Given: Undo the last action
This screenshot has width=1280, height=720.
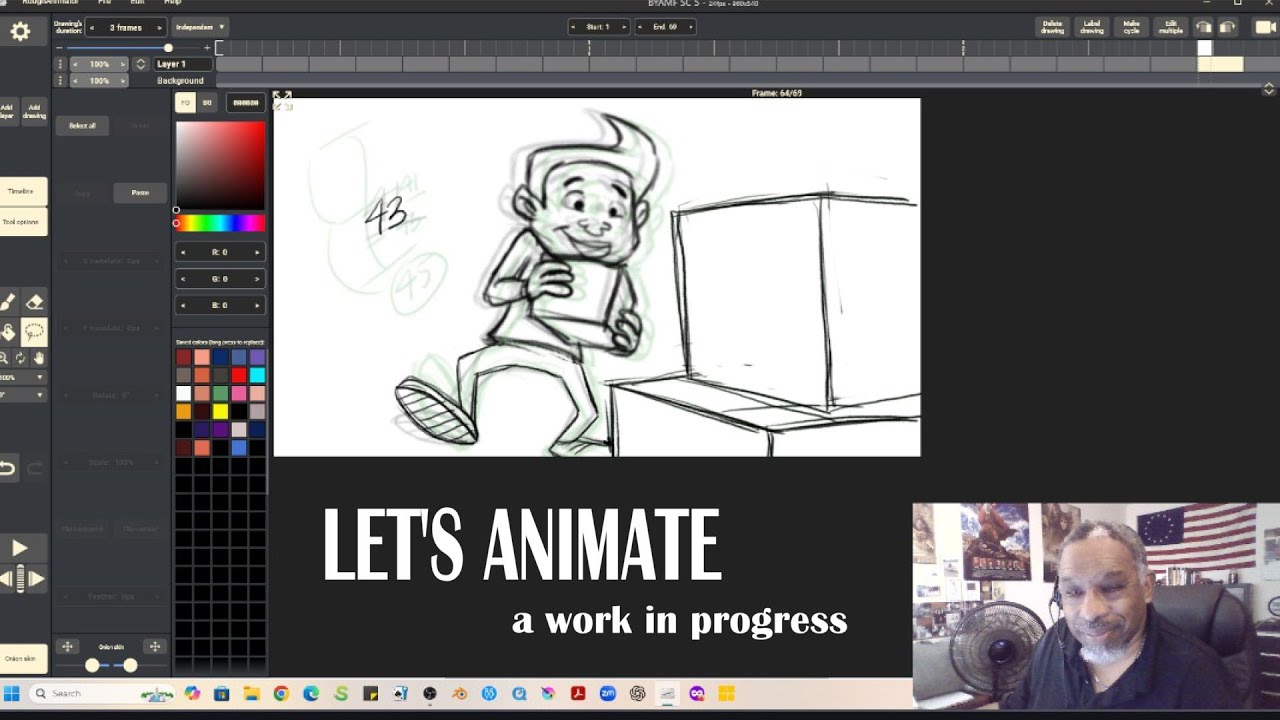Looking at the screenshot, I should [x=7, y=467].
